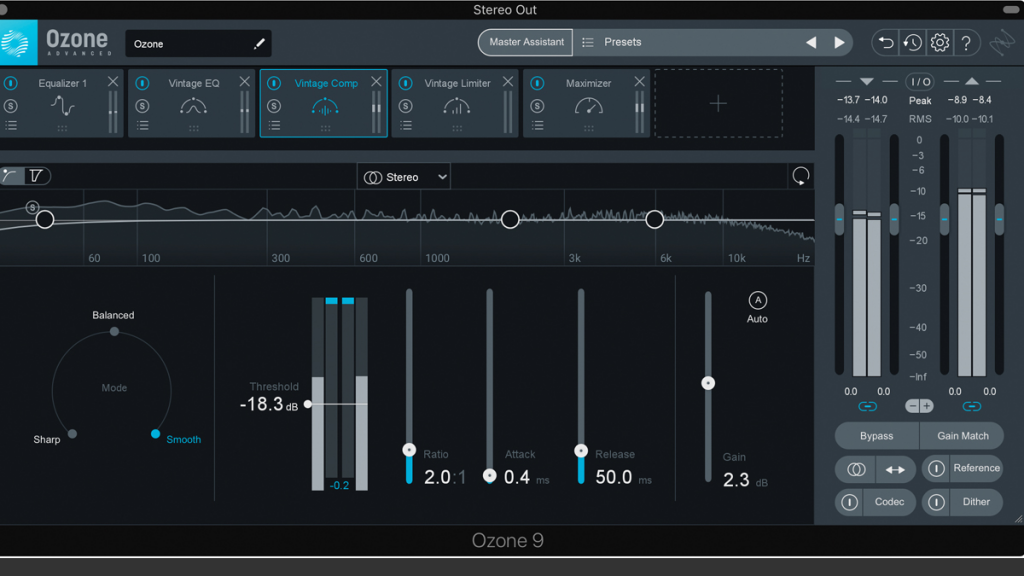
Task: Click the Gain slider handle
Action: click(x=708, y=383)
